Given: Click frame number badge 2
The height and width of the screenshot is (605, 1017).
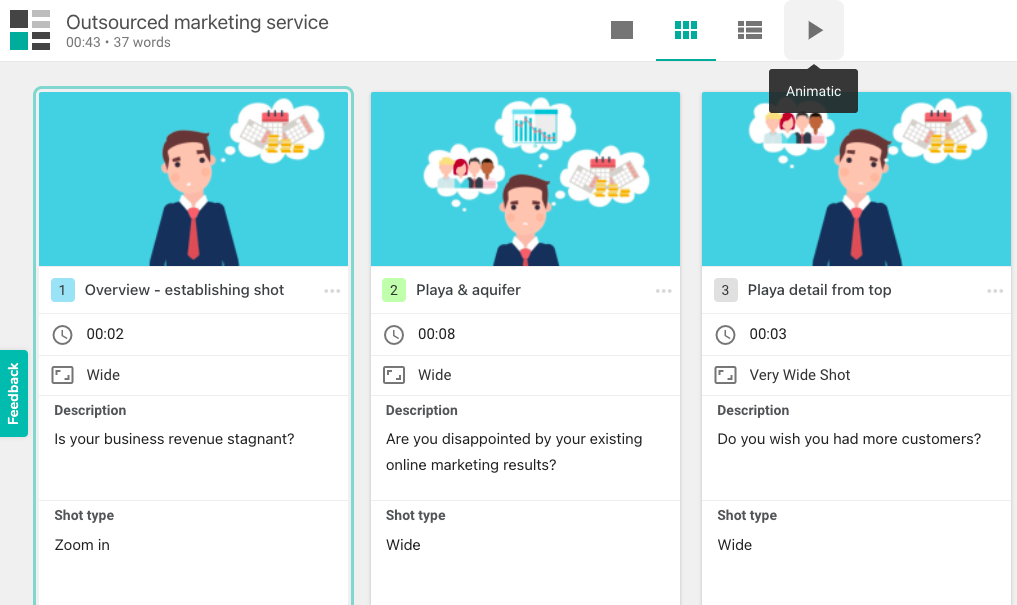Looking at the screenshot, I should (394, 290).
